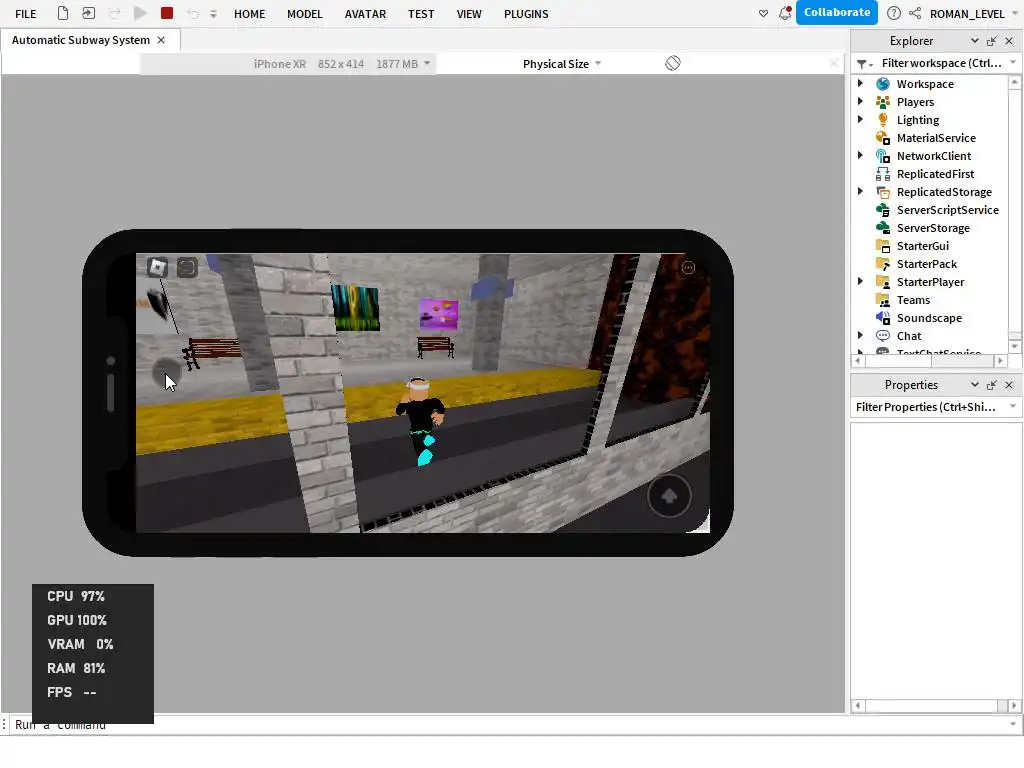This screenshot has width=1024, height=768.
Task: Switch to the PLUGINS tab
Action: [x=526, y=14]
